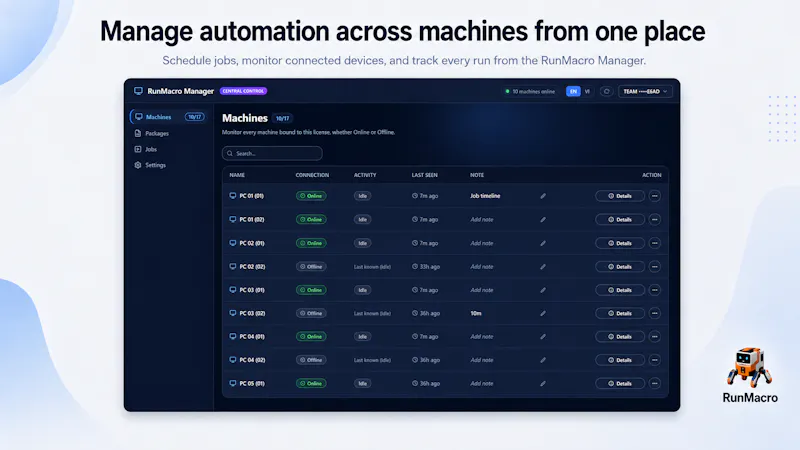Image resolution: width=800 pixels, height=450 pixels.
Task: Open Jobs in the sidebar
Action: pos(145,149)
